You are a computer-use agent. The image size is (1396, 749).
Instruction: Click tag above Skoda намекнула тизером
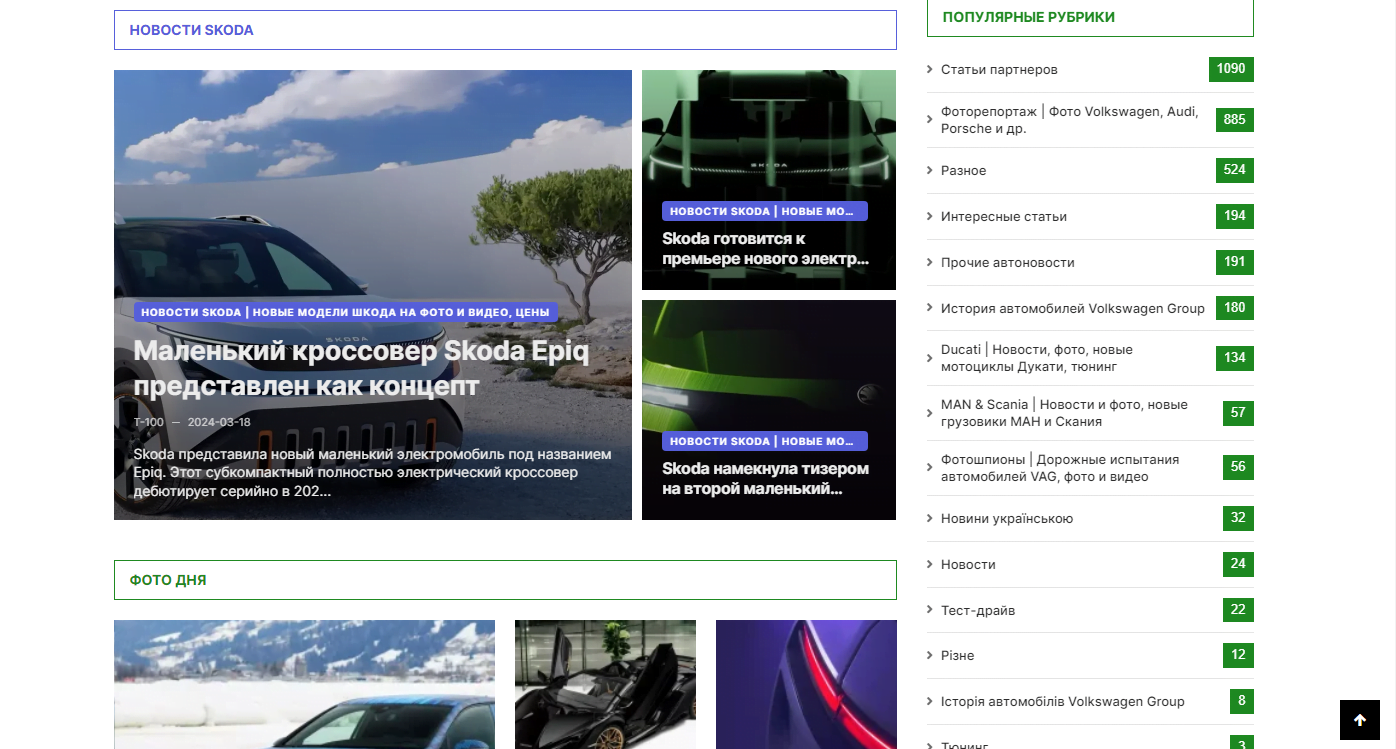pyautogui.click(x=765, y=441)
